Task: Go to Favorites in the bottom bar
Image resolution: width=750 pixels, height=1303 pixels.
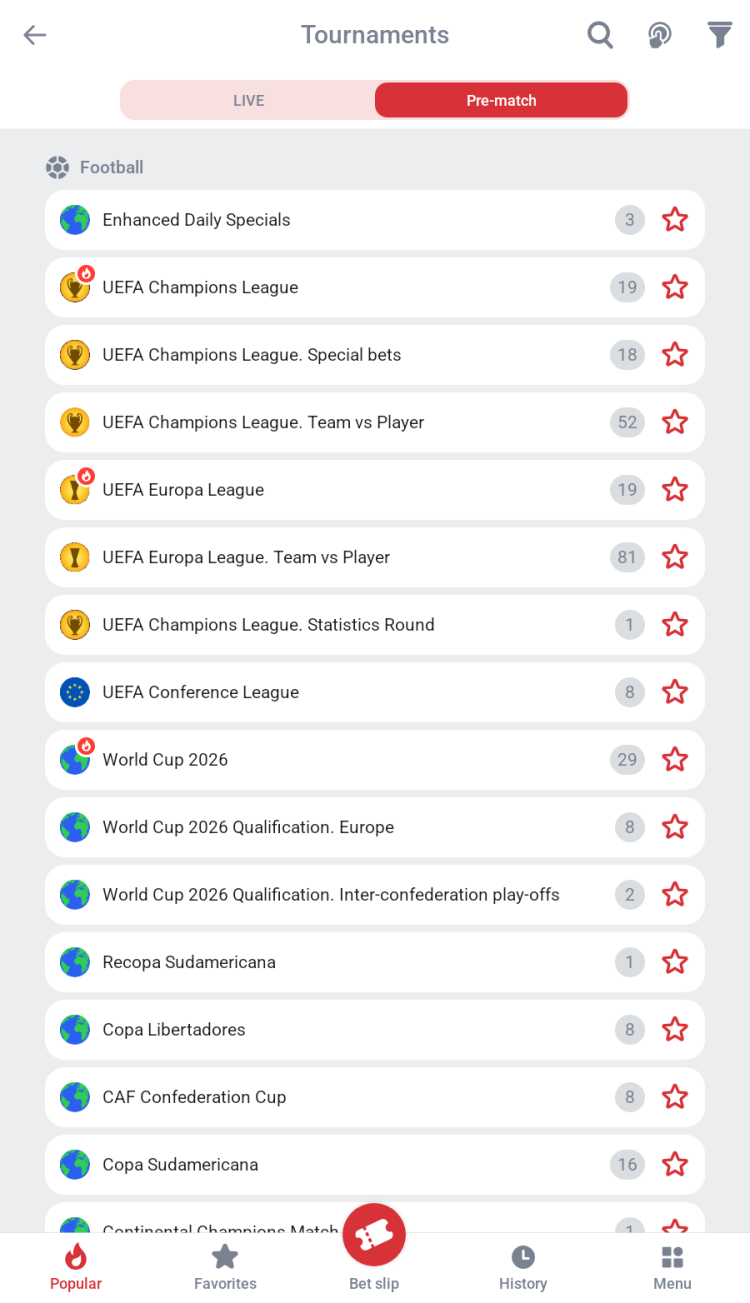Action: click(x=225, y=1266)
